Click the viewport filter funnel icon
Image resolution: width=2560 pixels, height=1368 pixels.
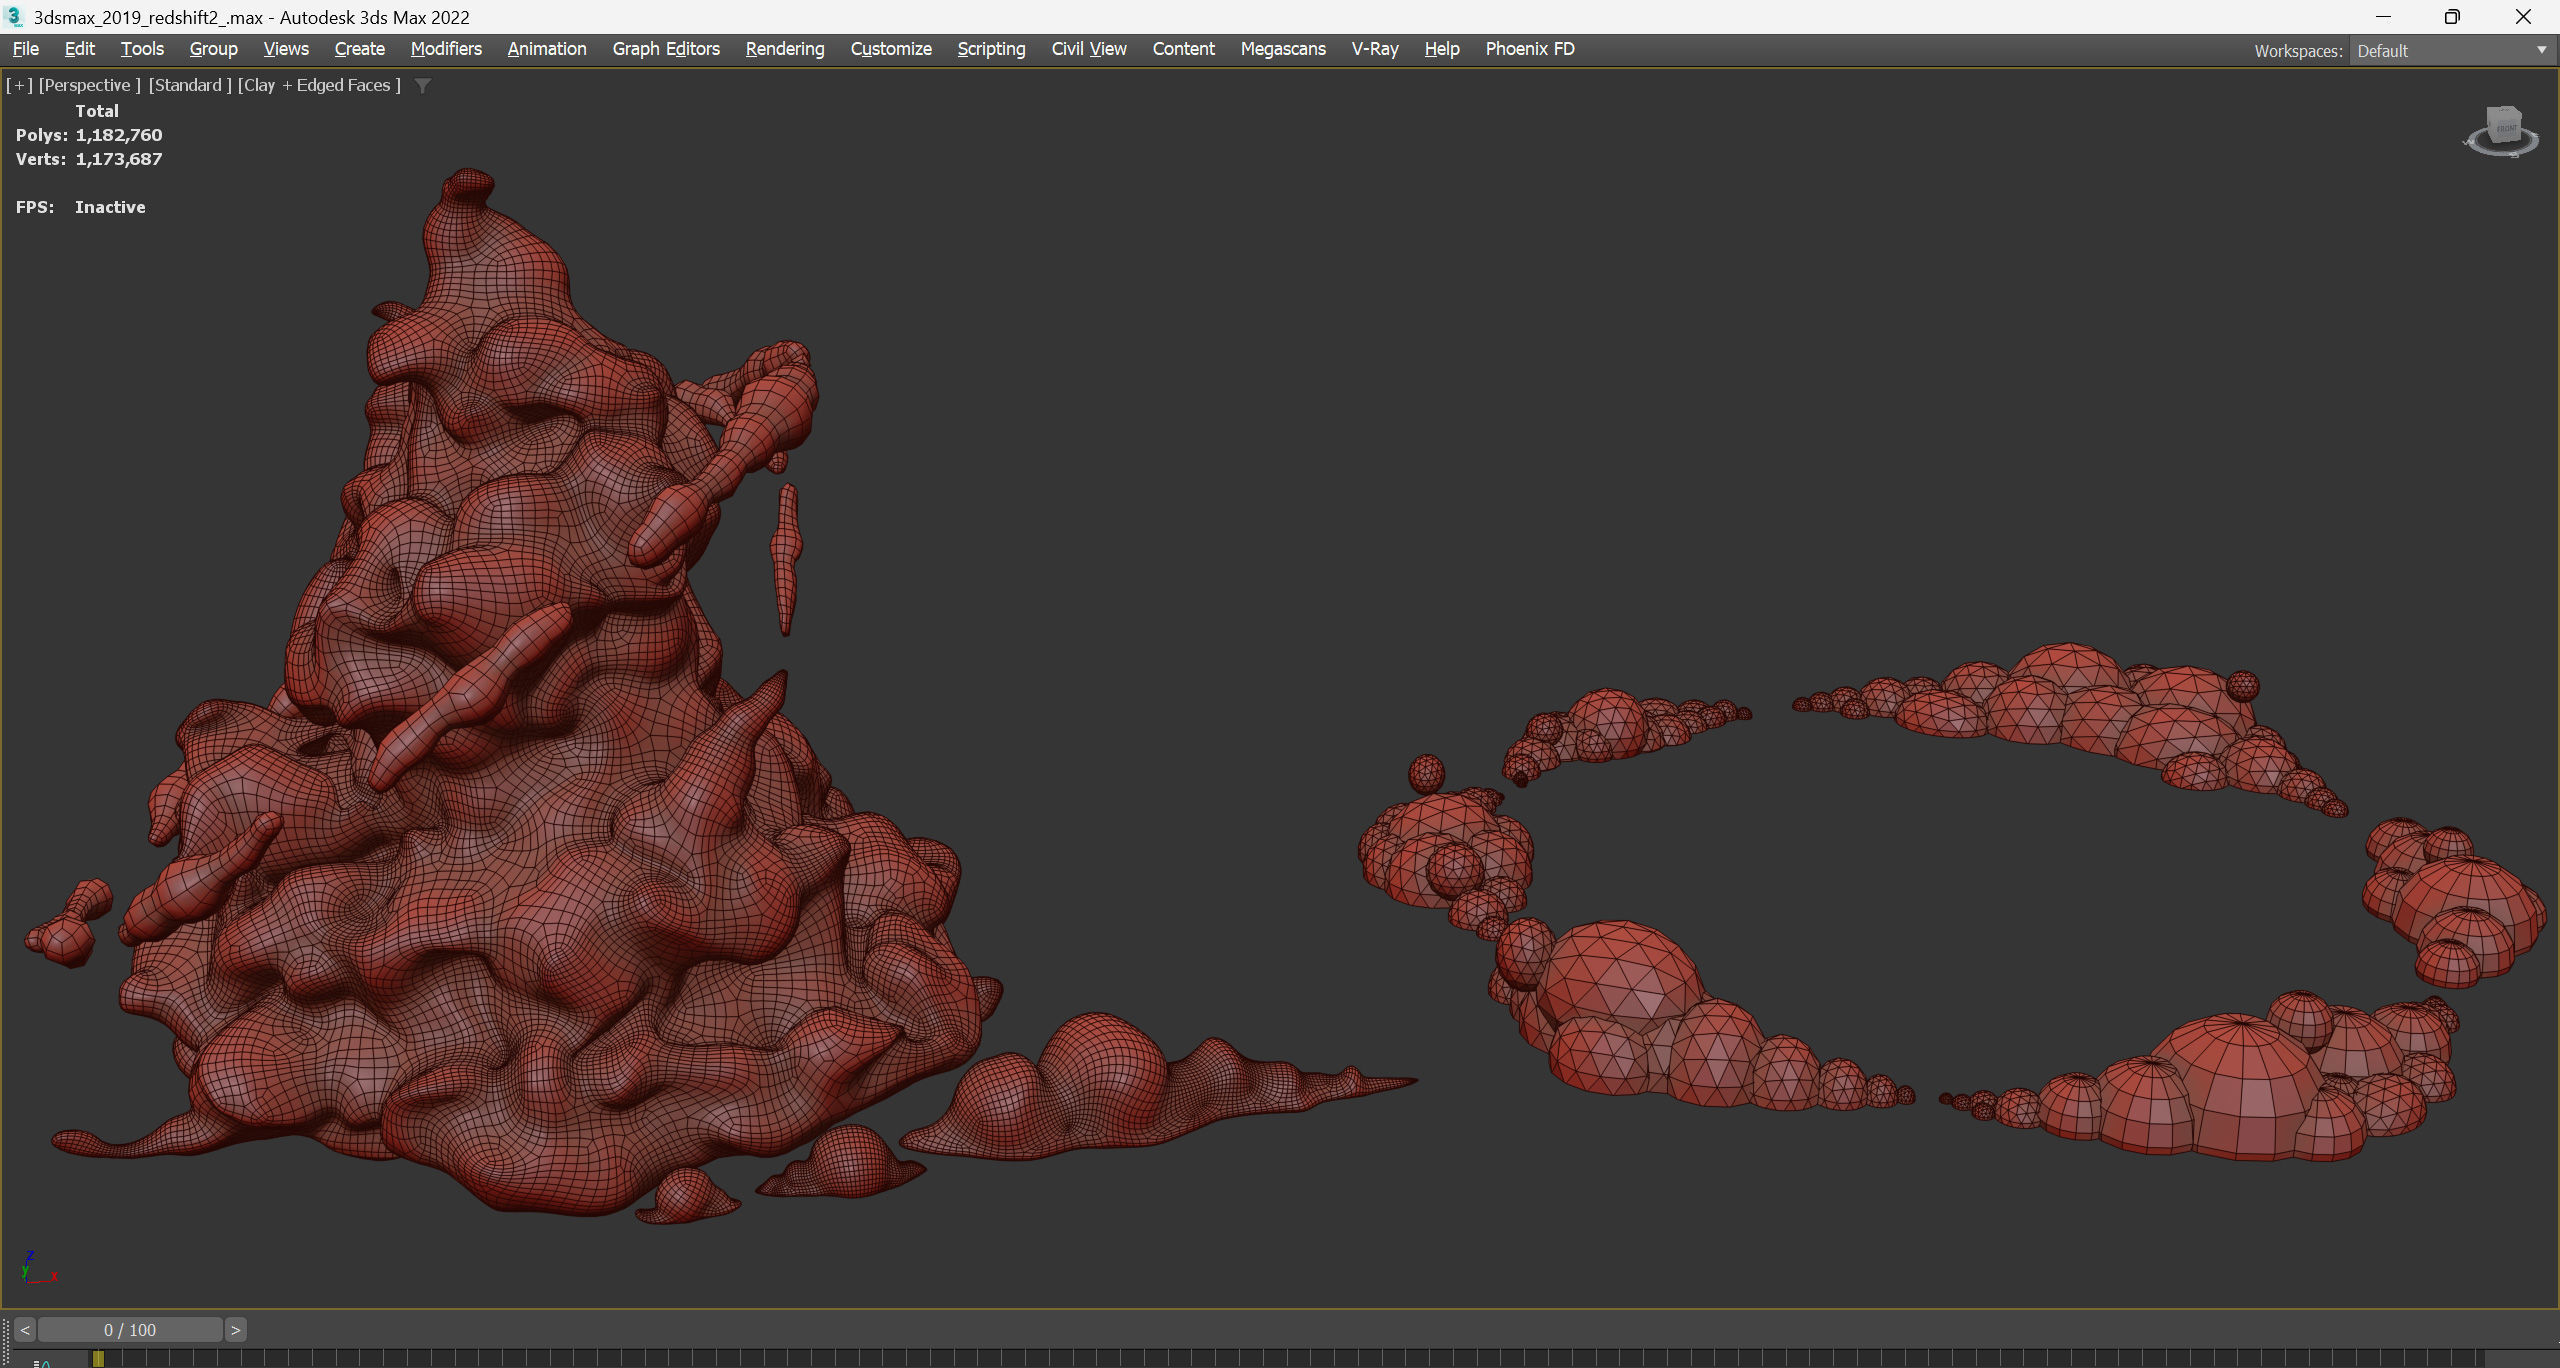point(423,86)
